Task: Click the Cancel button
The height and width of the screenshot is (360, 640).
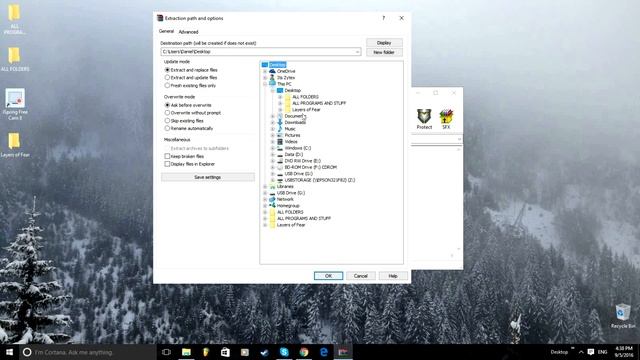Action: (361, 276)
